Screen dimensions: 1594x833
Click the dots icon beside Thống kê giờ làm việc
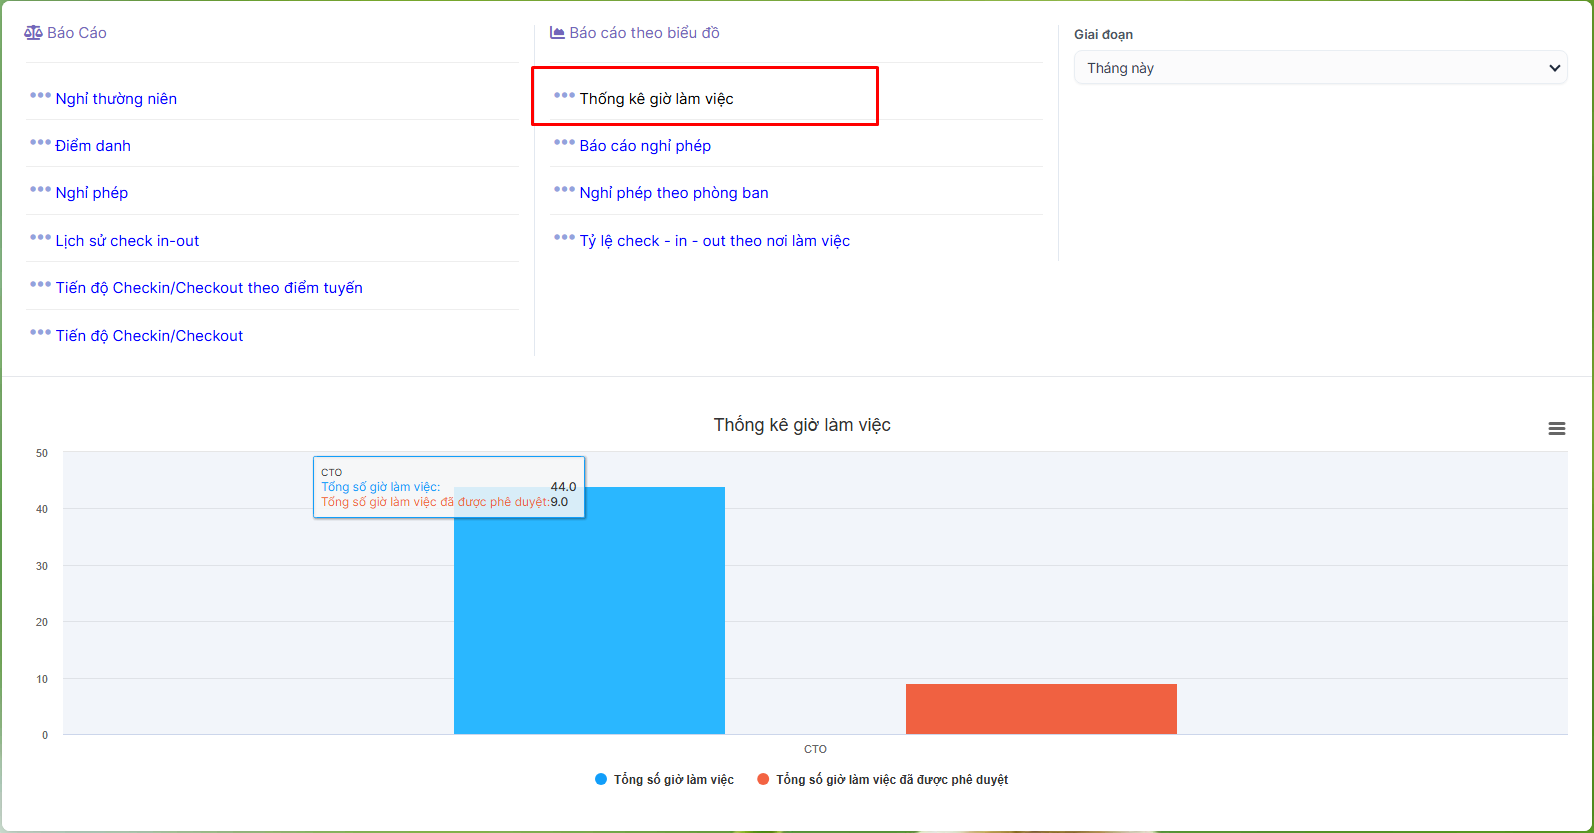564,96
